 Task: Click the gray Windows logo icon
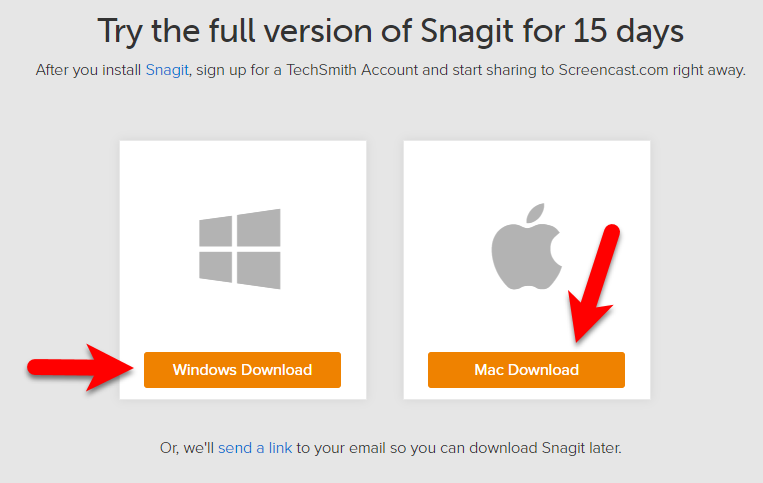[x=239, y=249]
